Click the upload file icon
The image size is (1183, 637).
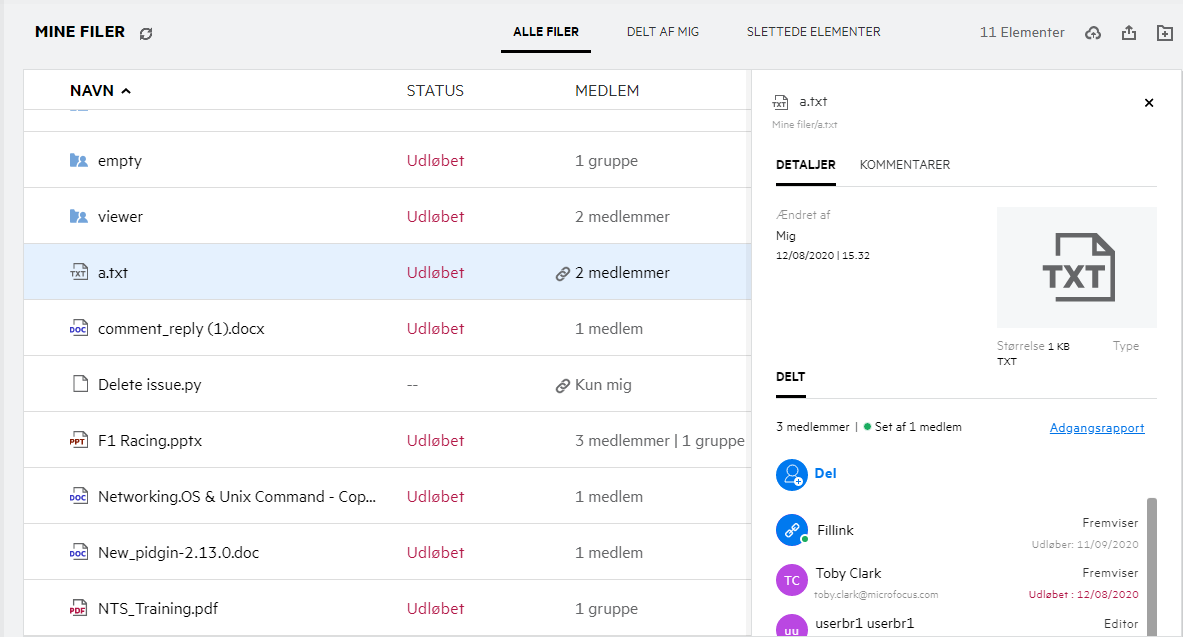pyautogui.click(x=1129, y=33)
